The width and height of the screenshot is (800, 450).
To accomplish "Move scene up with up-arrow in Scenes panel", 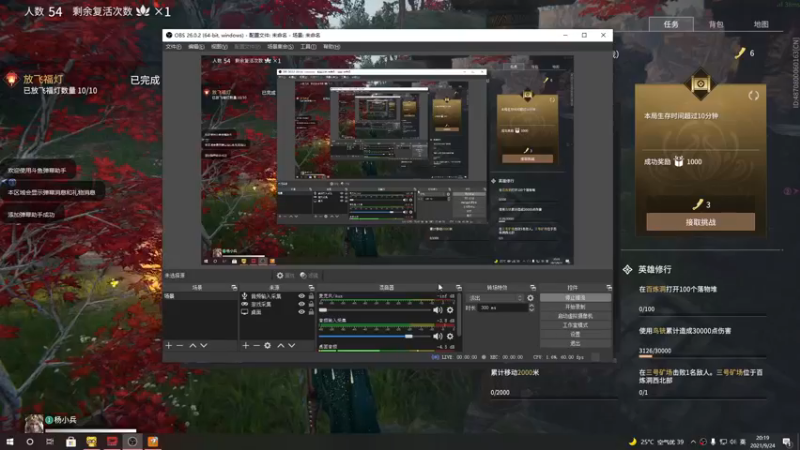I will 193,345.
